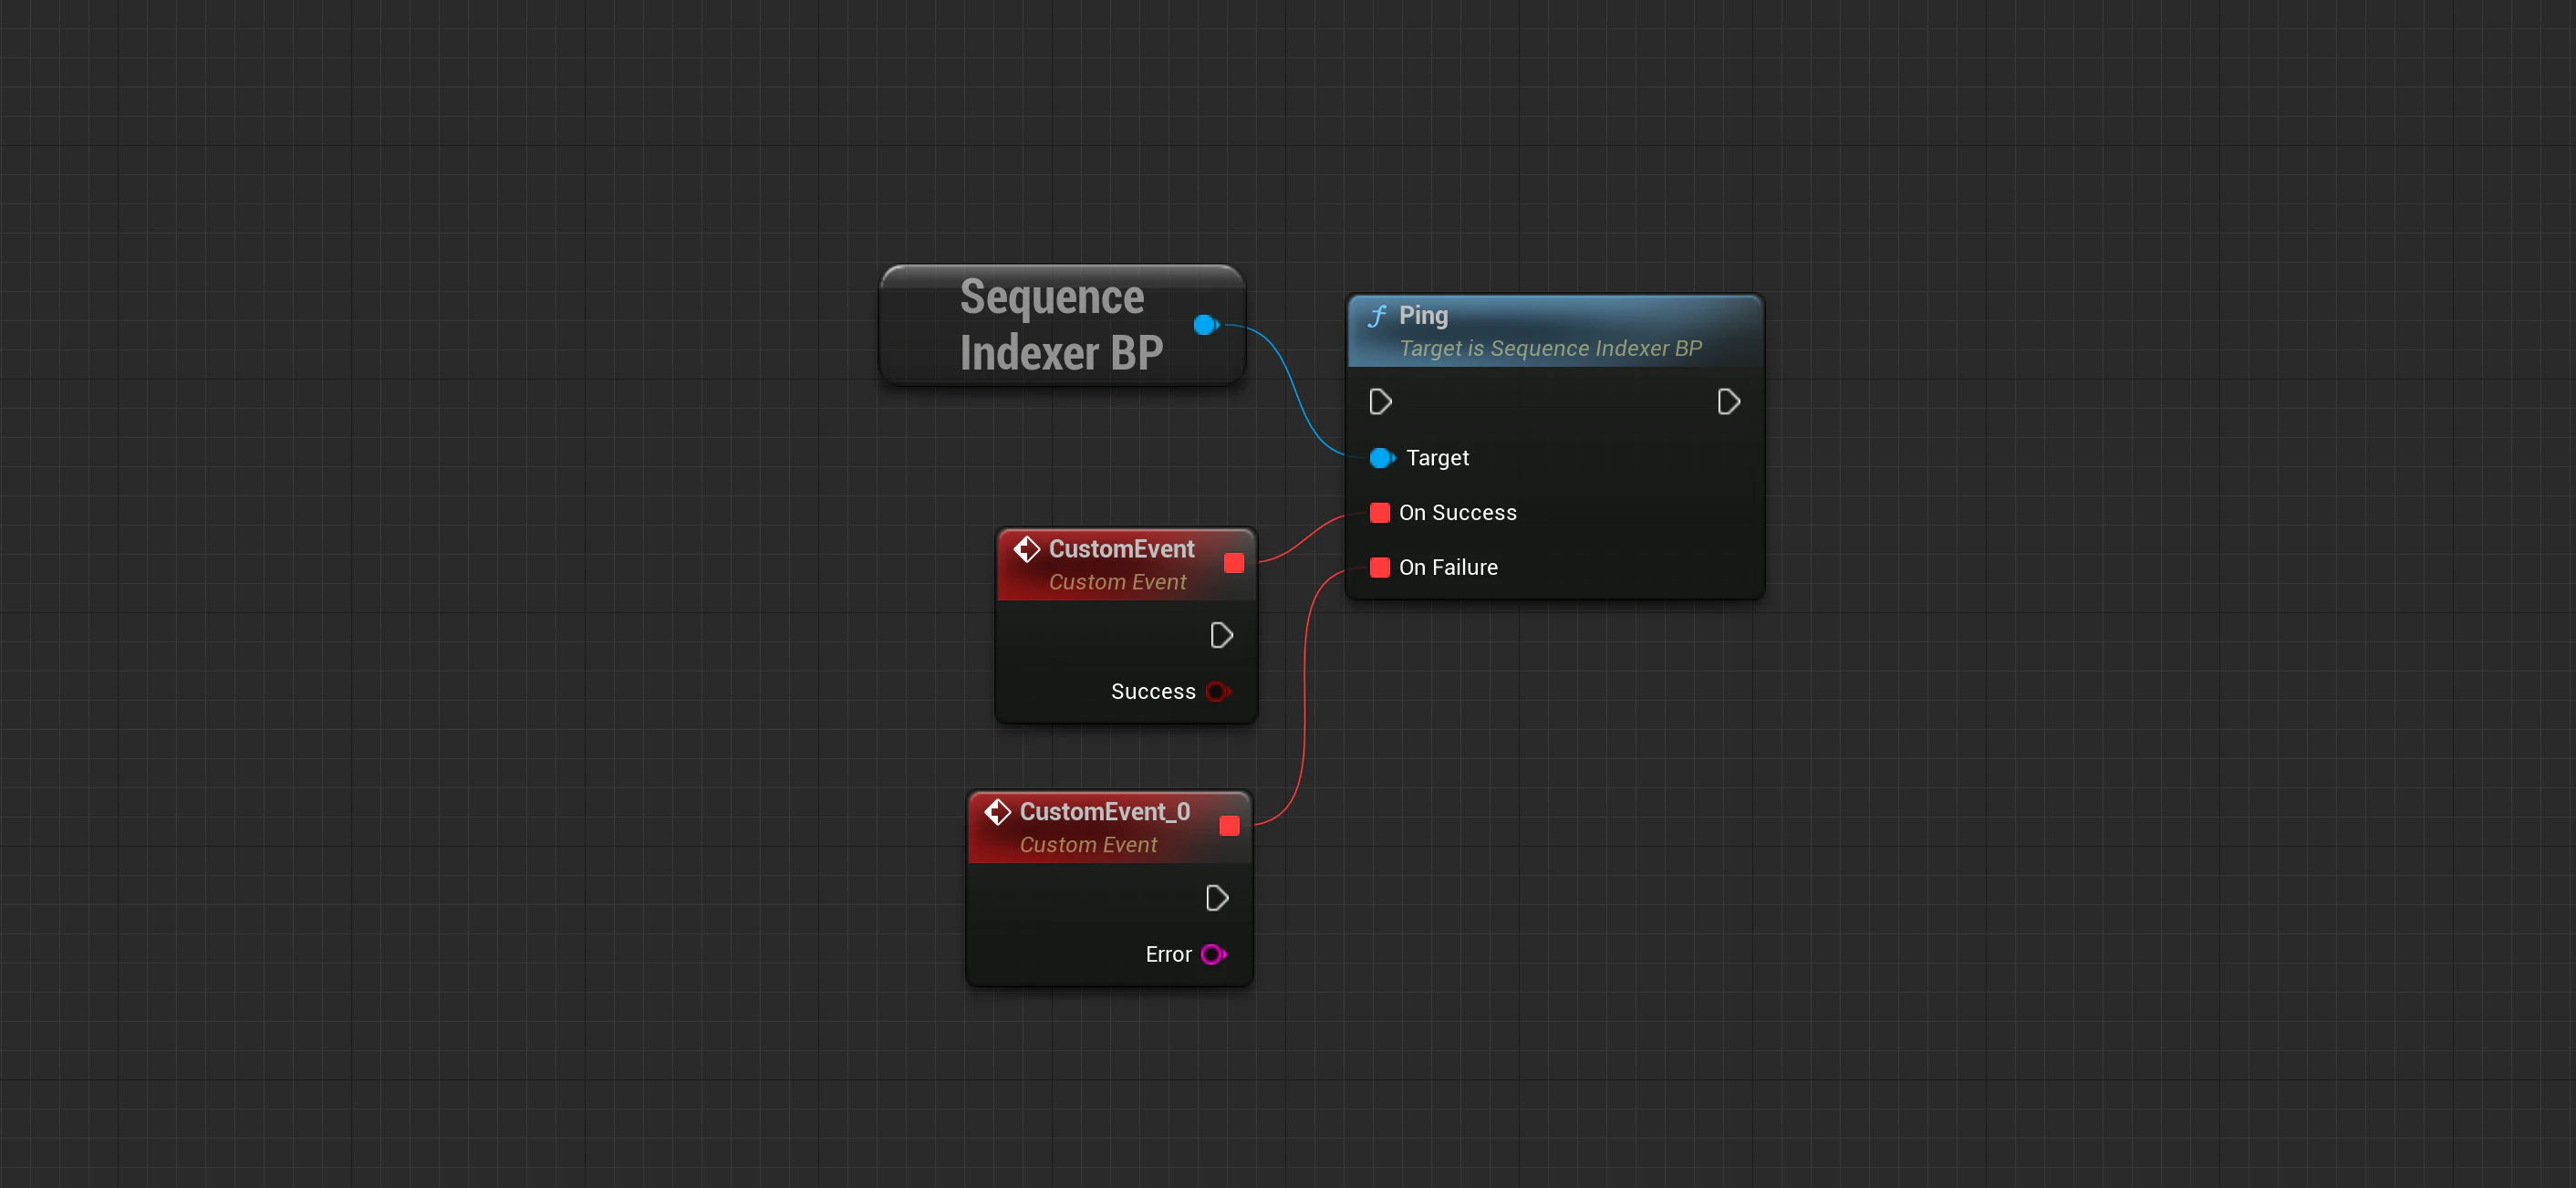2576x1188 pixels.
Task: Click the CustomEvent execution output pin
Action: point(1221,636)
